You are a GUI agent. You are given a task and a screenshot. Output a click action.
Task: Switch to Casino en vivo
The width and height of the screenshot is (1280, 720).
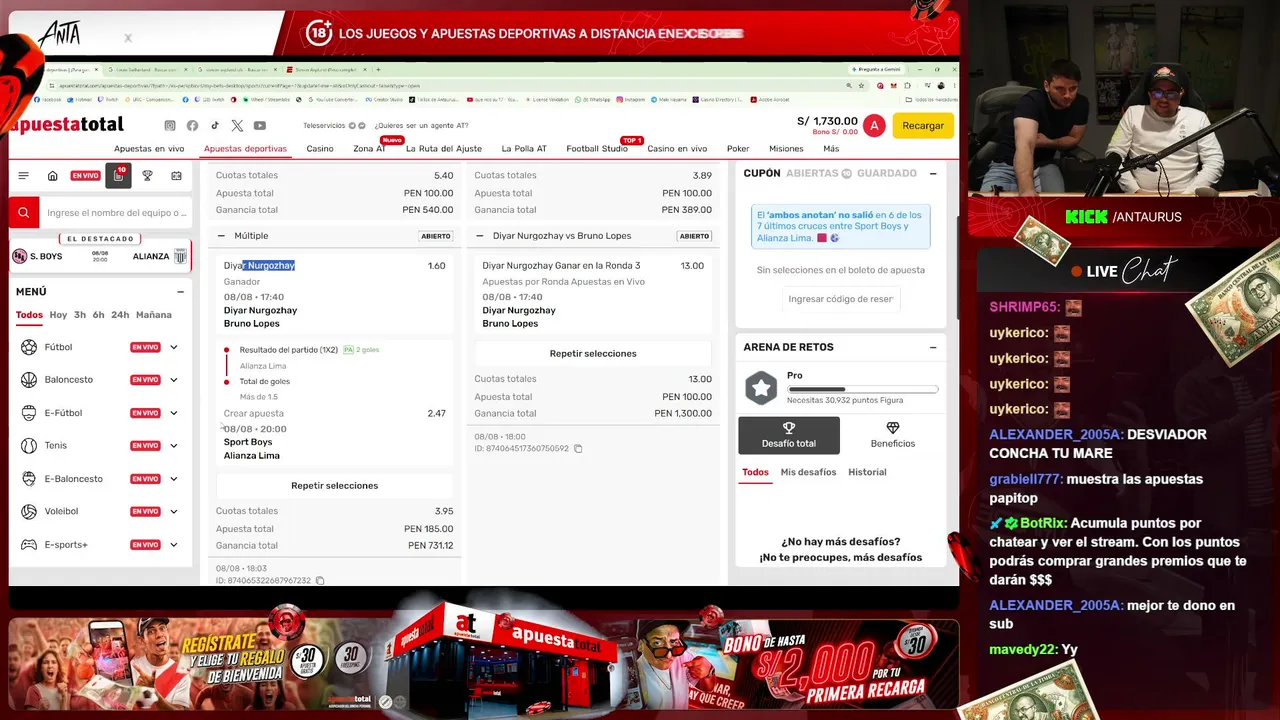coord(677,149)
